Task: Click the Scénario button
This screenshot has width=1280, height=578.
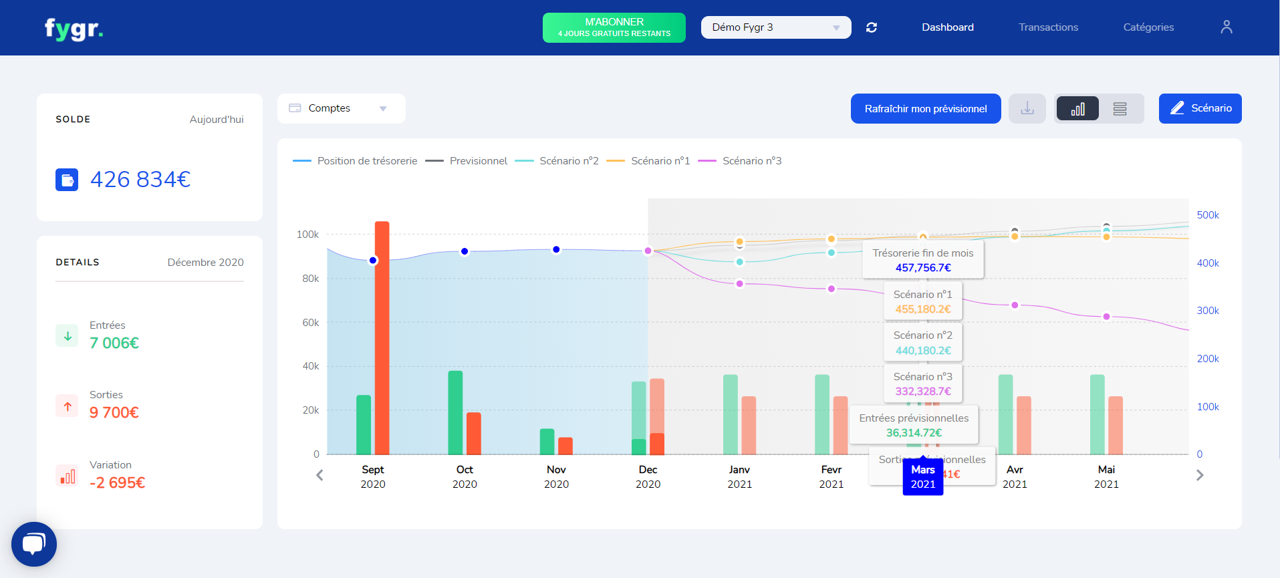Action: tap(1200, 108)
